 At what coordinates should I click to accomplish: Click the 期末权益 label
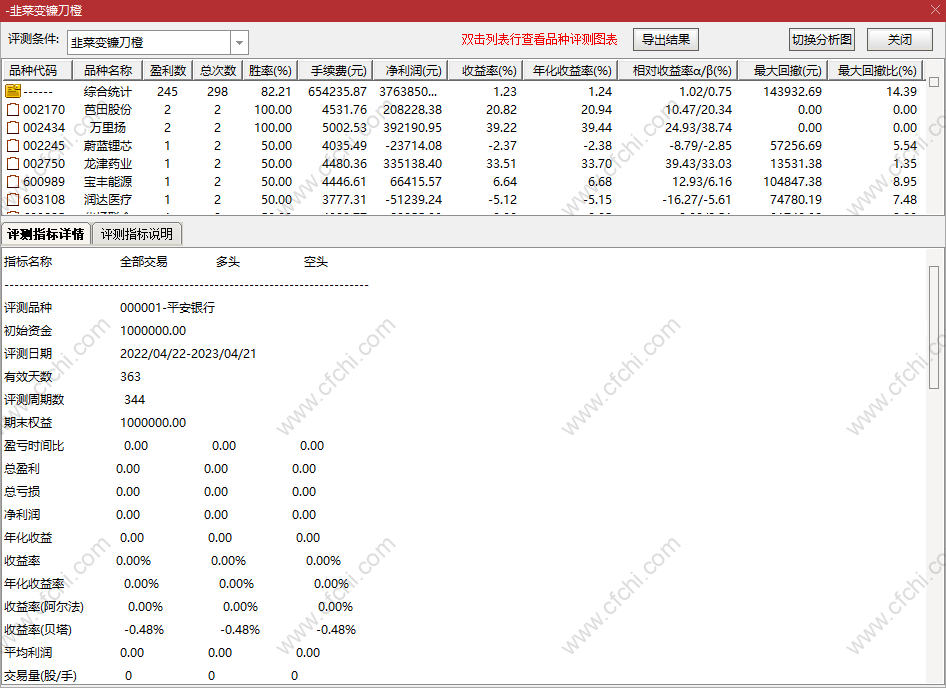coord(28,422)
